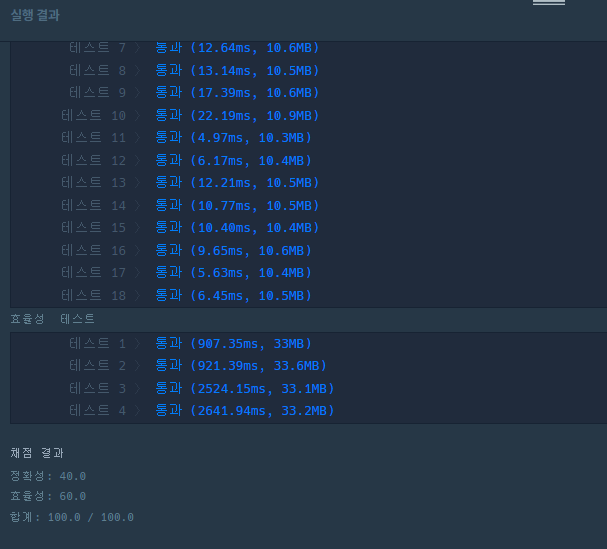607x549 pixels.
Task: Click chevron next to 테스트 12
Action: tap(137, 160)
